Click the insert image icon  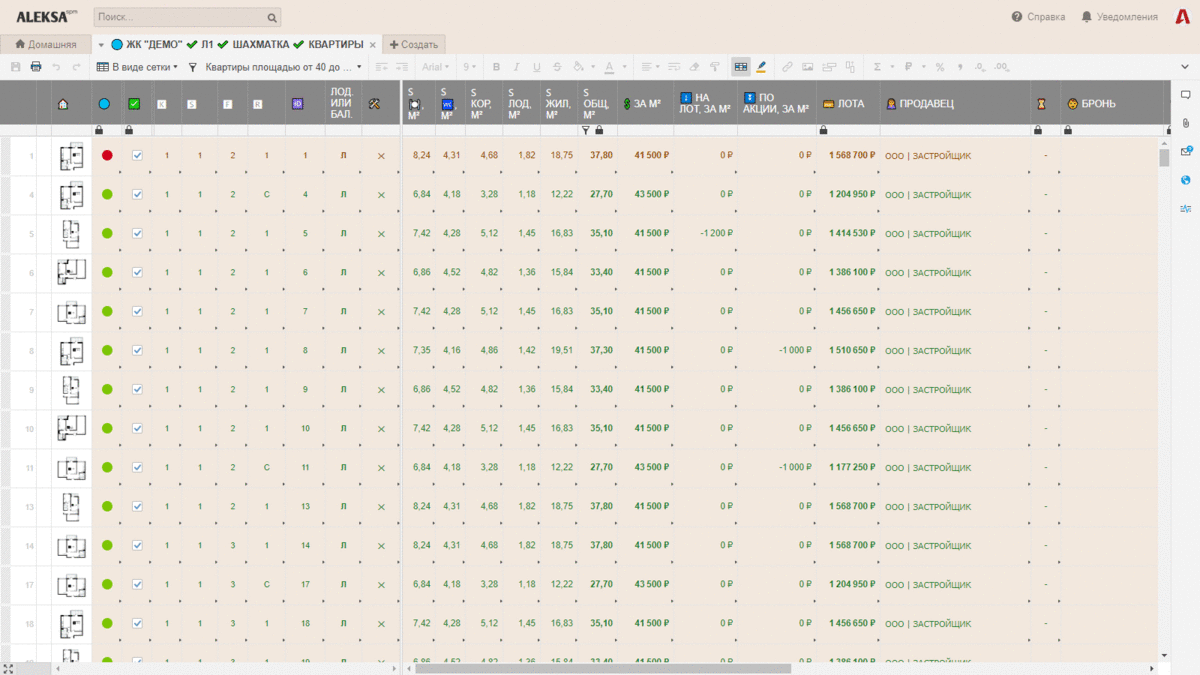[x=807, y=67]
